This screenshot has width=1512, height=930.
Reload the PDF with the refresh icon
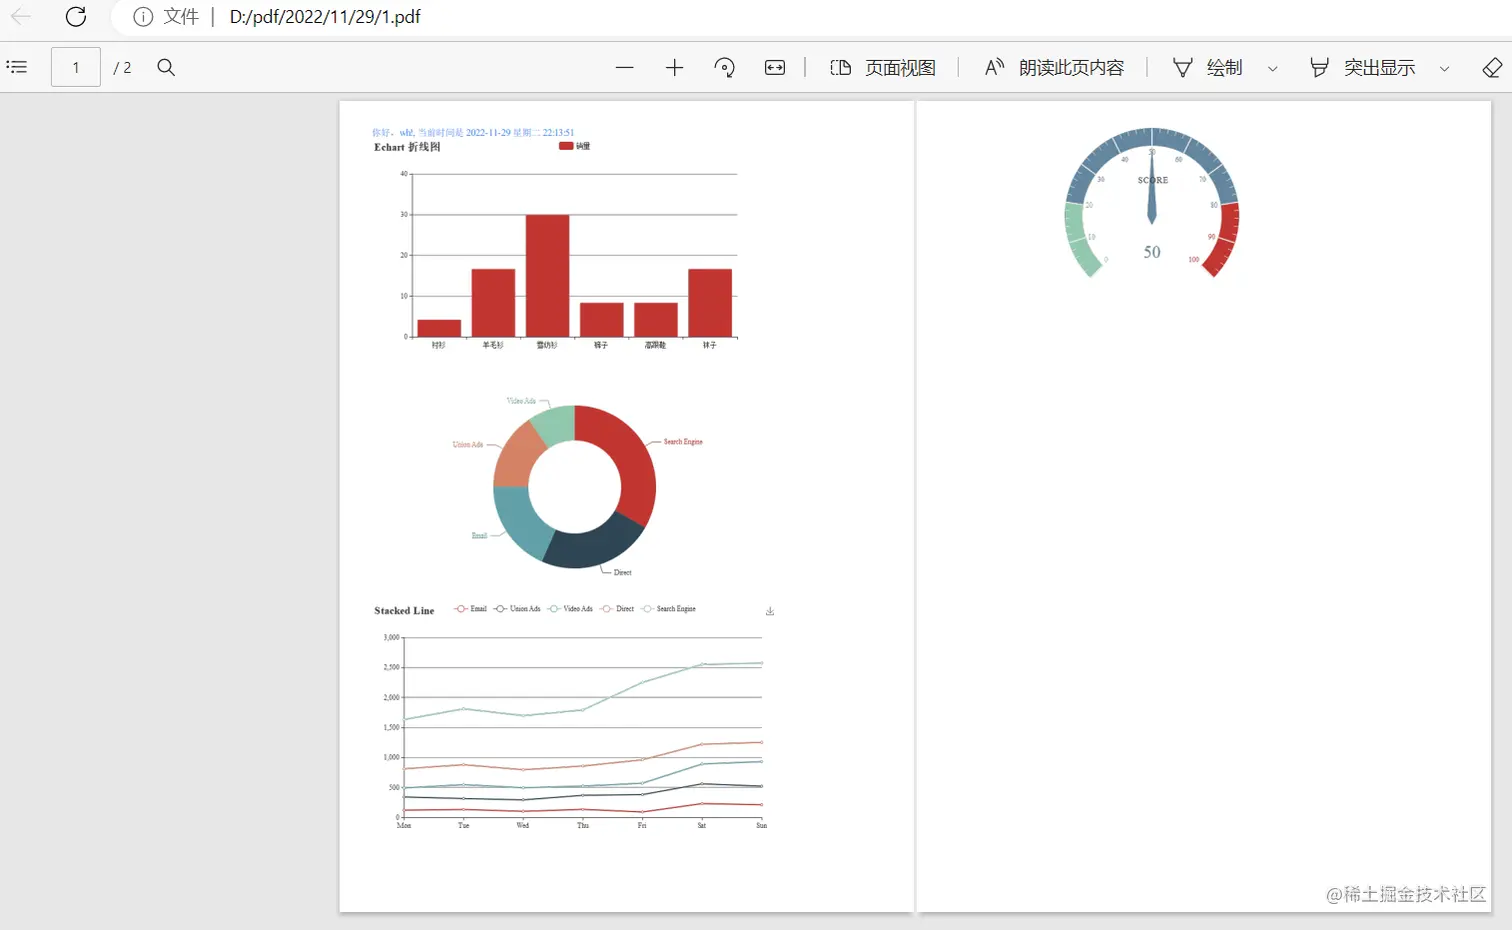coord(76,17)
